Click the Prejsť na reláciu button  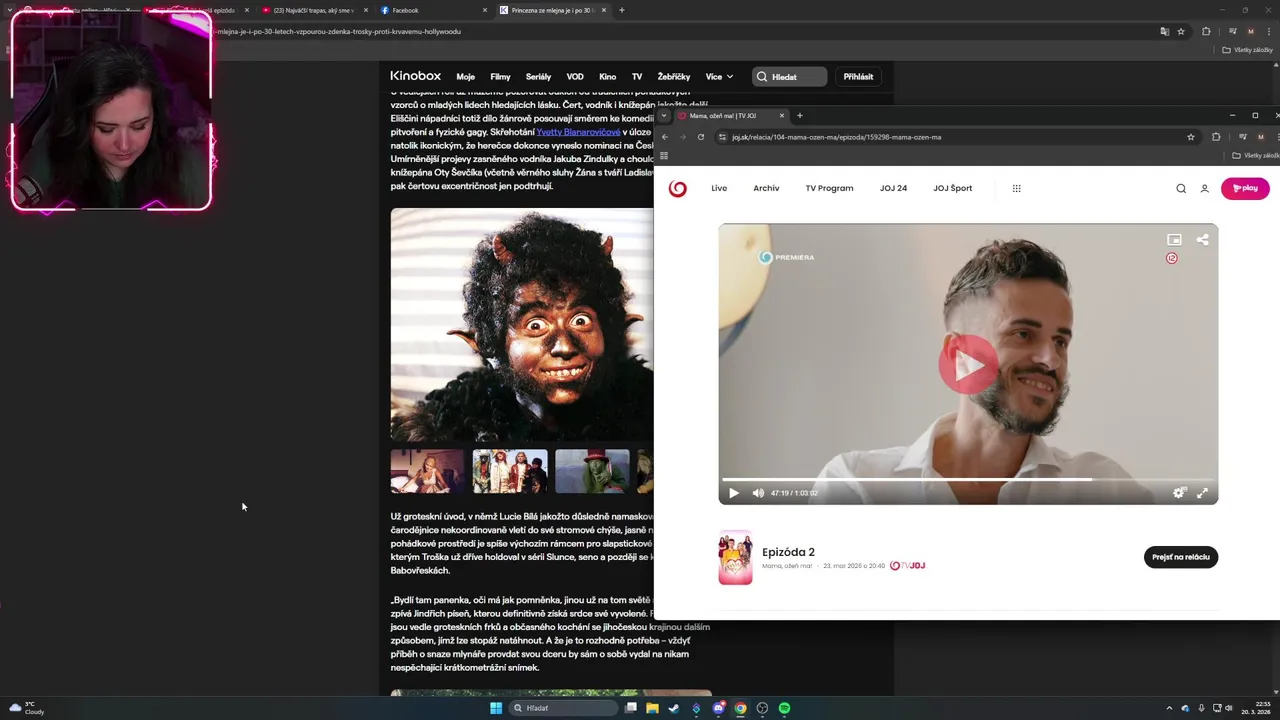point(1181,557)
